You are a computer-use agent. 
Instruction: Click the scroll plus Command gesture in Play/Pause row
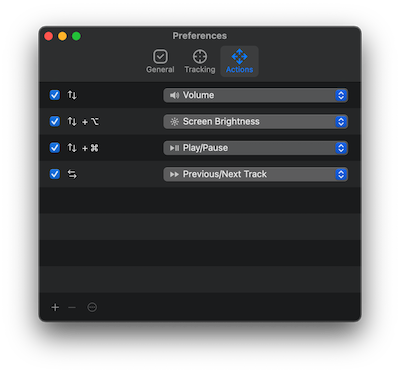click(83, 148)
